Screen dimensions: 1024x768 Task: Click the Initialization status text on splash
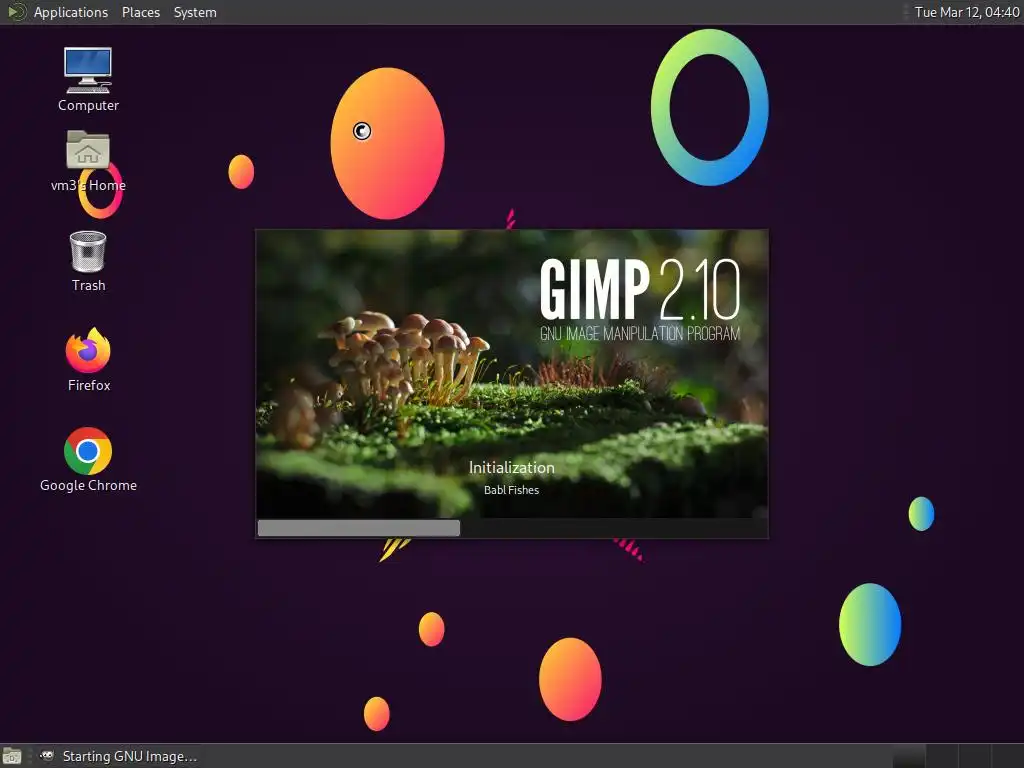point(511,468)
